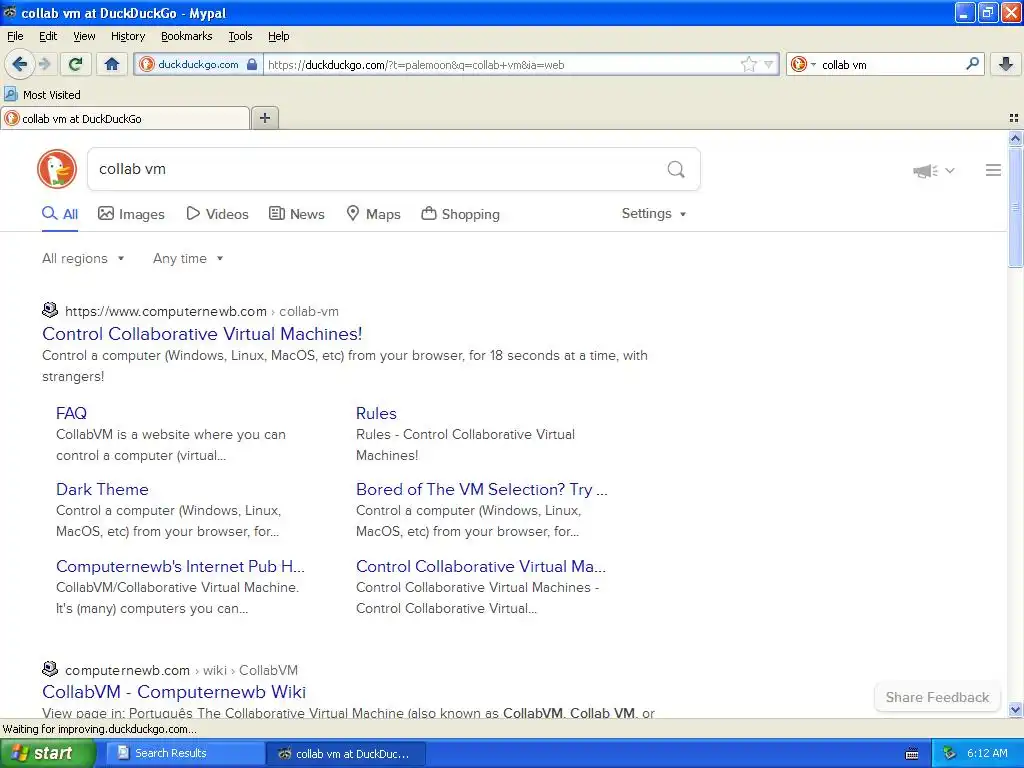Expand the Settings dropdown
Screen dimensions: 1024x768
click(x=654, y=214)
